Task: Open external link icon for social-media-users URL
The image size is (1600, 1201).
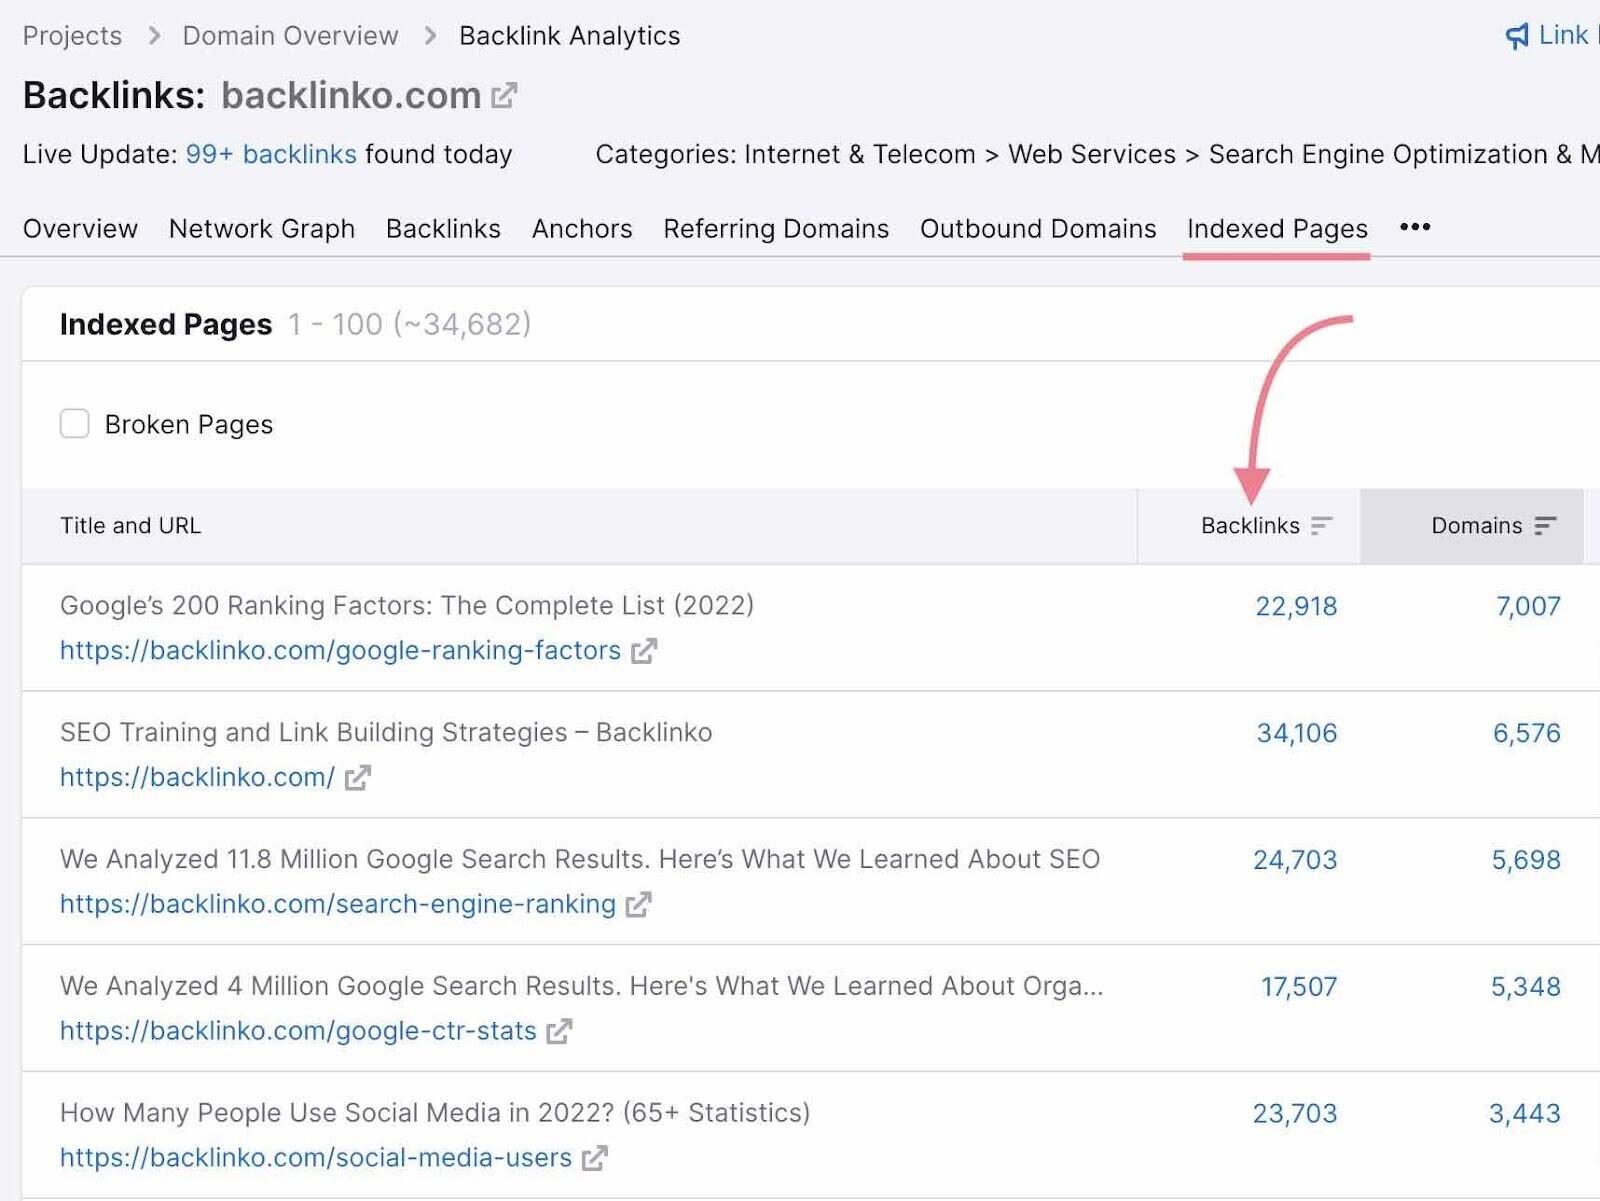Action: click(x=595, y=1158)
